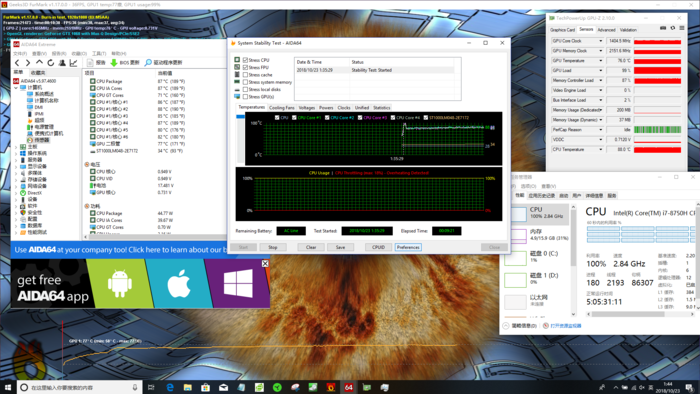Click the PerfCap Reason green bar
700x394 pixels.
(658, 129)
